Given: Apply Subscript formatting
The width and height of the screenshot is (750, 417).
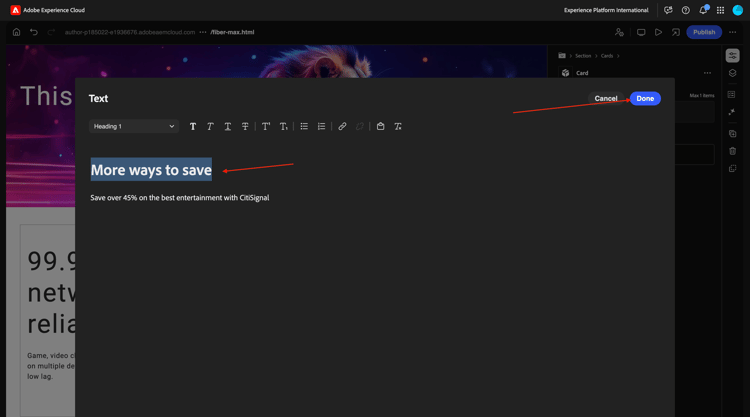Looking at the screenshot, I should click(x=284, y=126).
